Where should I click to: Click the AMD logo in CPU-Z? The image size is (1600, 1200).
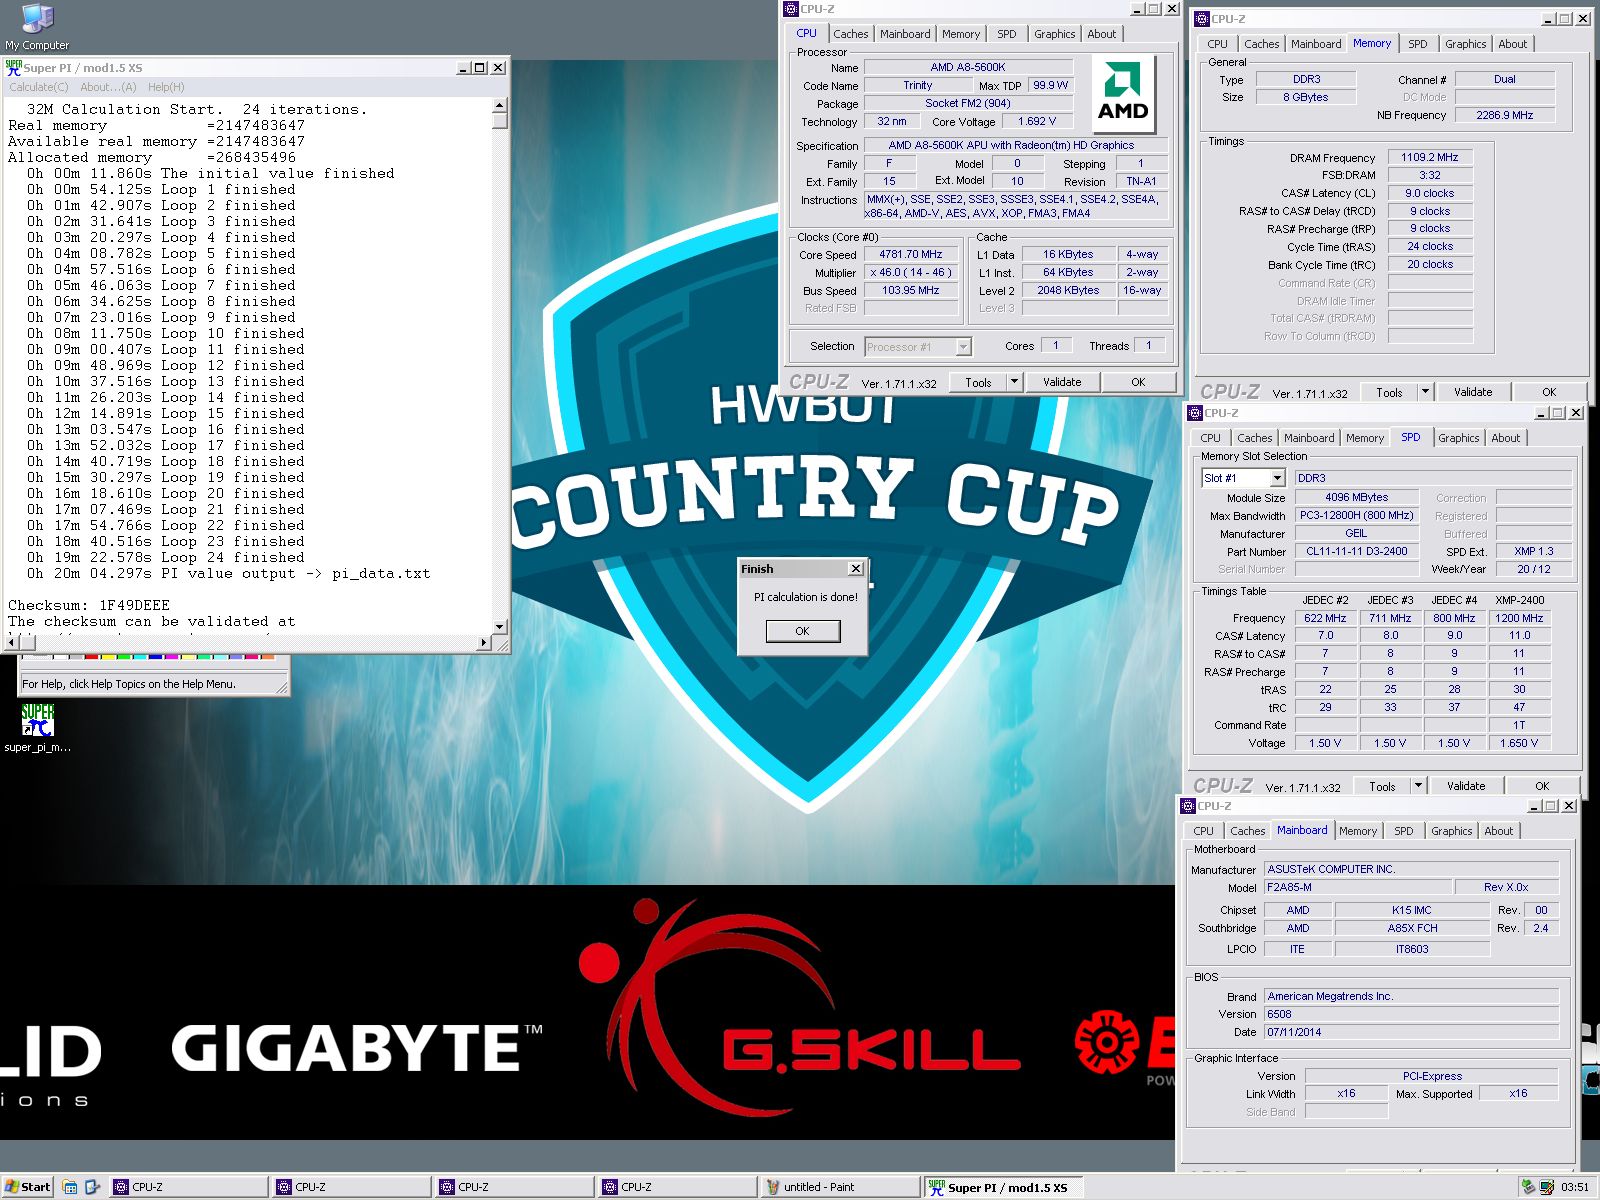1123,94
